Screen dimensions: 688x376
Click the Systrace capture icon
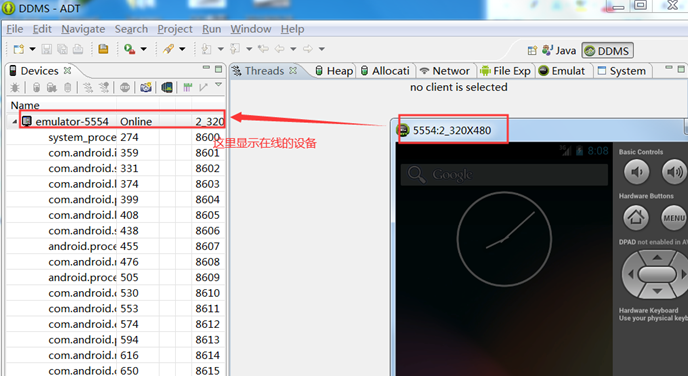(188, 88)
